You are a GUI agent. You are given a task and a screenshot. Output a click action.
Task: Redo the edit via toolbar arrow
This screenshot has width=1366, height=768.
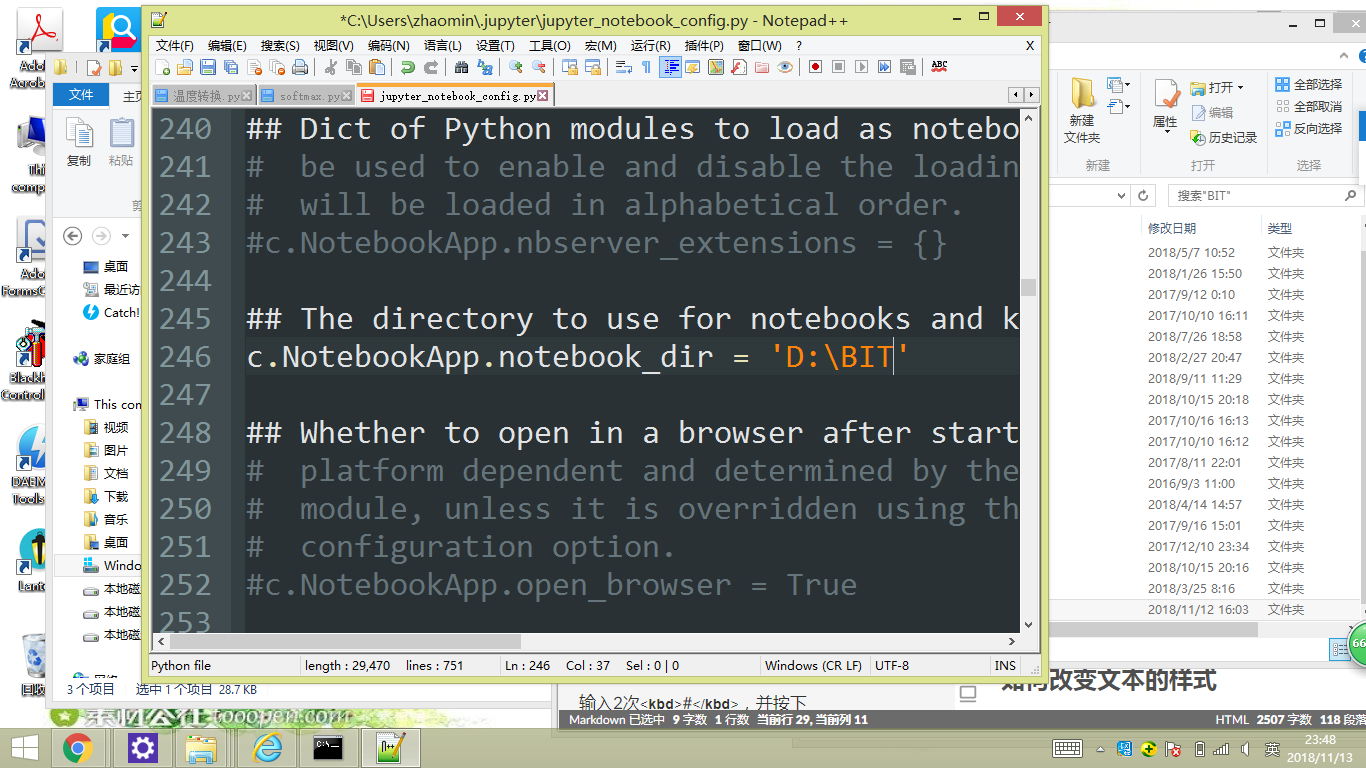tap(431, 67)
